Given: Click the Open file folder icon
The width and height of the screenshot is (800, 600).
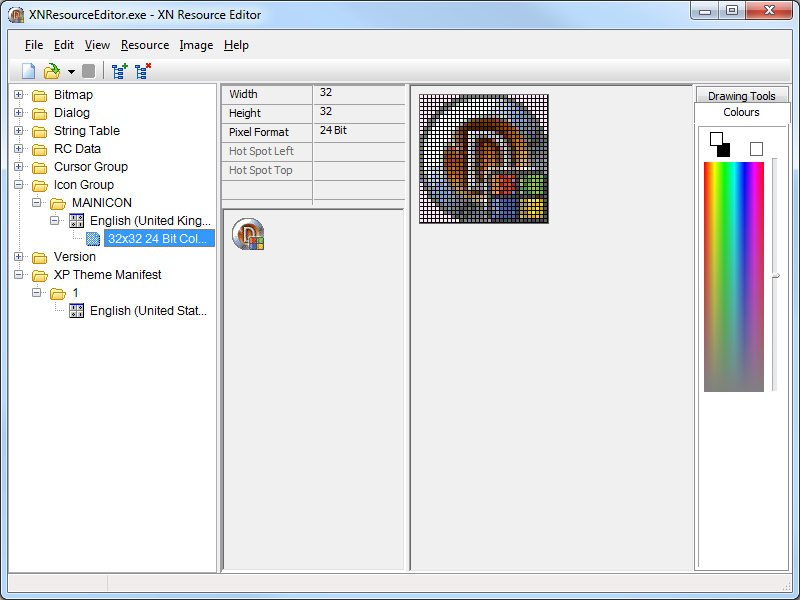Looking at the screenshot, I should click(x=52, y=71).
